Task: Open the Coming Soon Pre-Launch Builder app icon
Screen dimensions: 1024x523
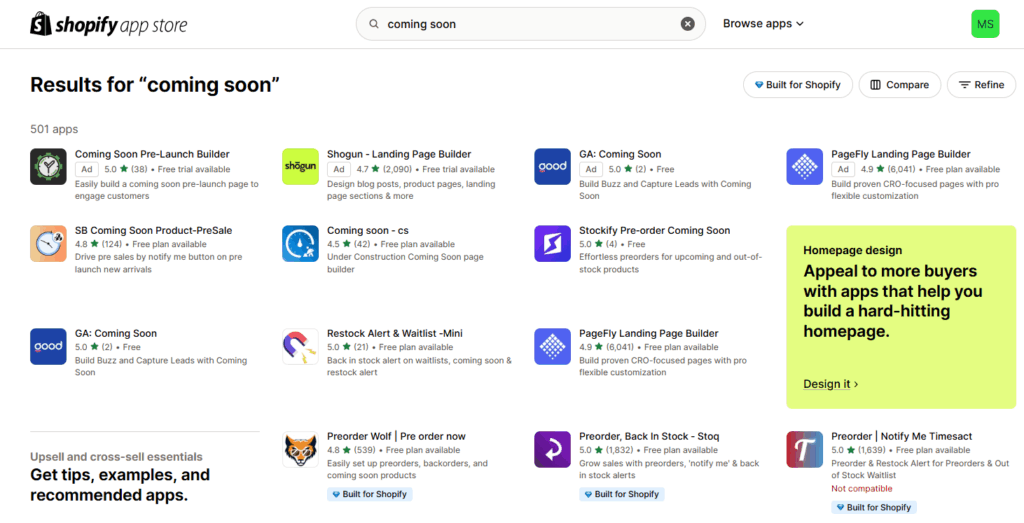Action: 48,166
